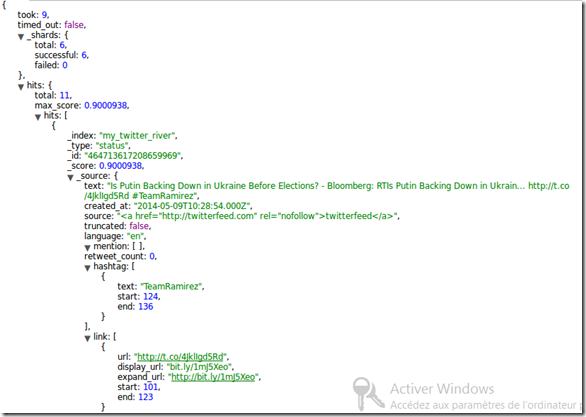This screenshot has height=417, width=586.
Task: Click the display_url value bit.ly/1mJ5Xeo
Action: tap(199, 367)
